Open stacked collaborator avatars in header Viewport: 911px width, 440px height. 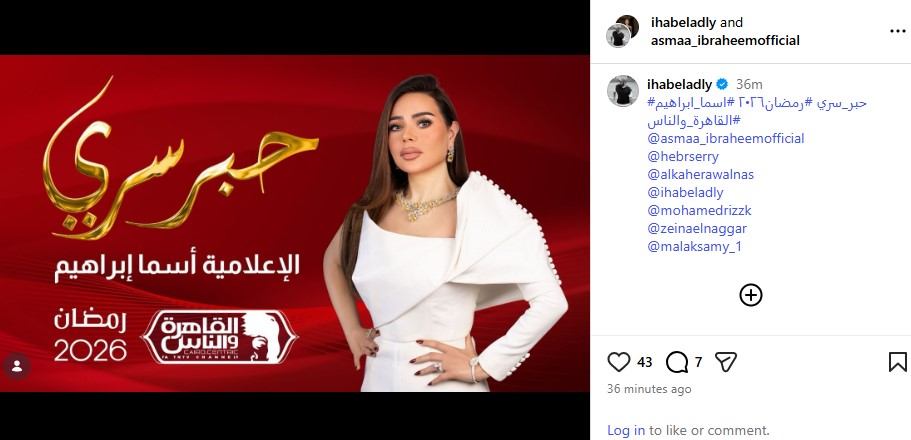coord(622,31)
